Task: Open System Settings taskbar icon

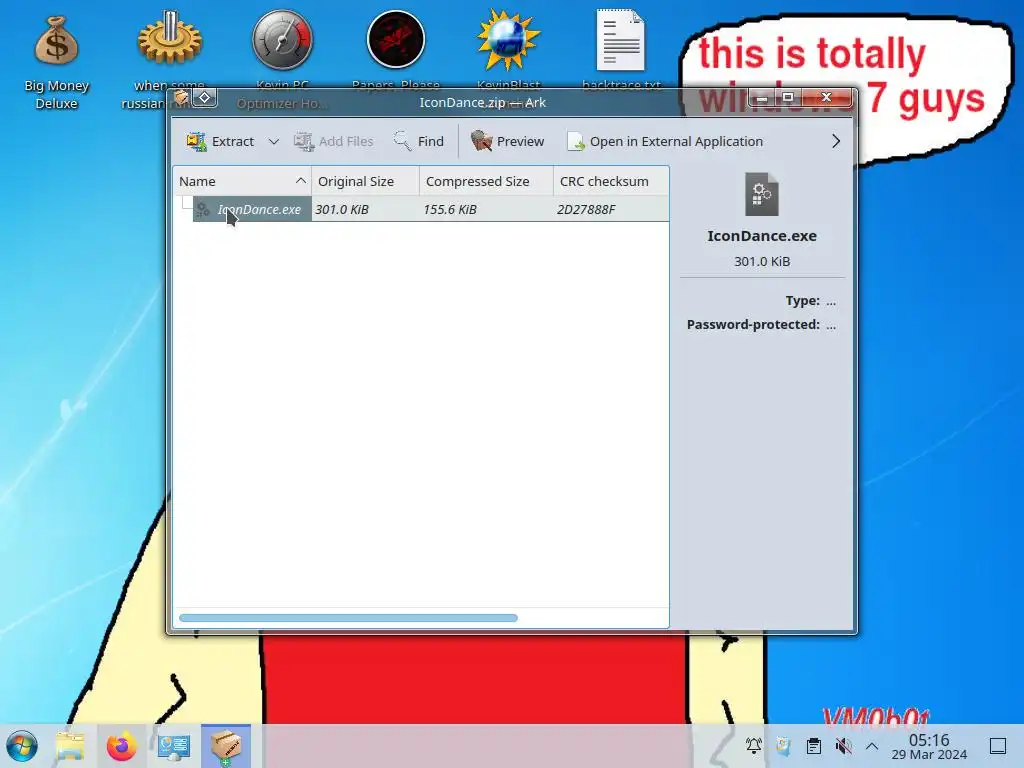Action: click(173, 746)
